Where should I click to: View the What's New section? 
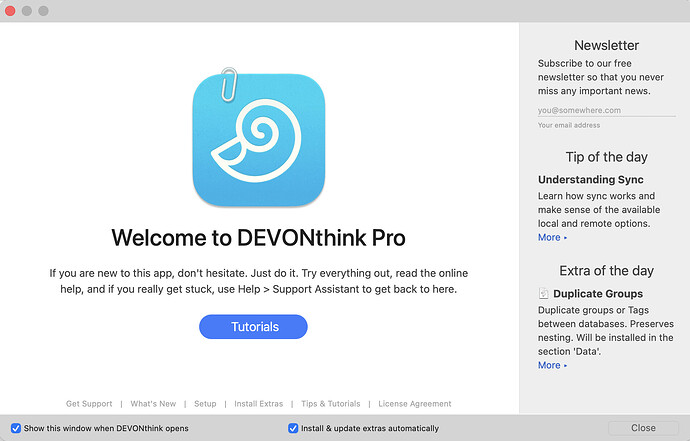pyautogui.click(x=153, y=404)
